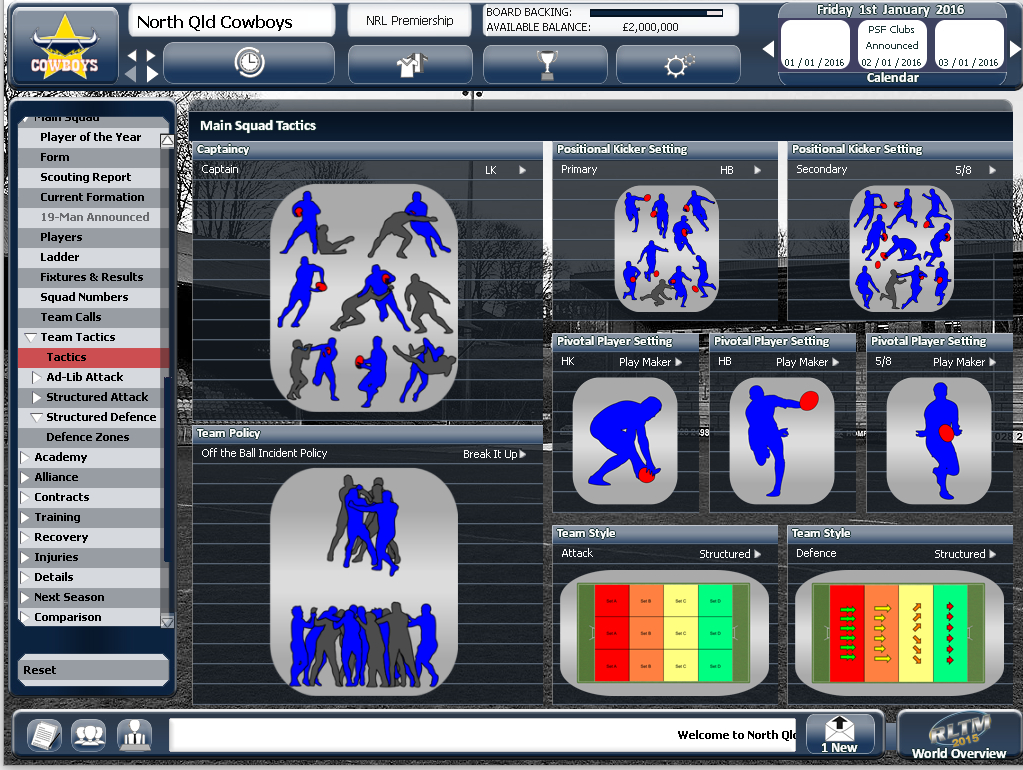
Task: Click the left calendar navigation arrow
Action: tap(768, 46)
